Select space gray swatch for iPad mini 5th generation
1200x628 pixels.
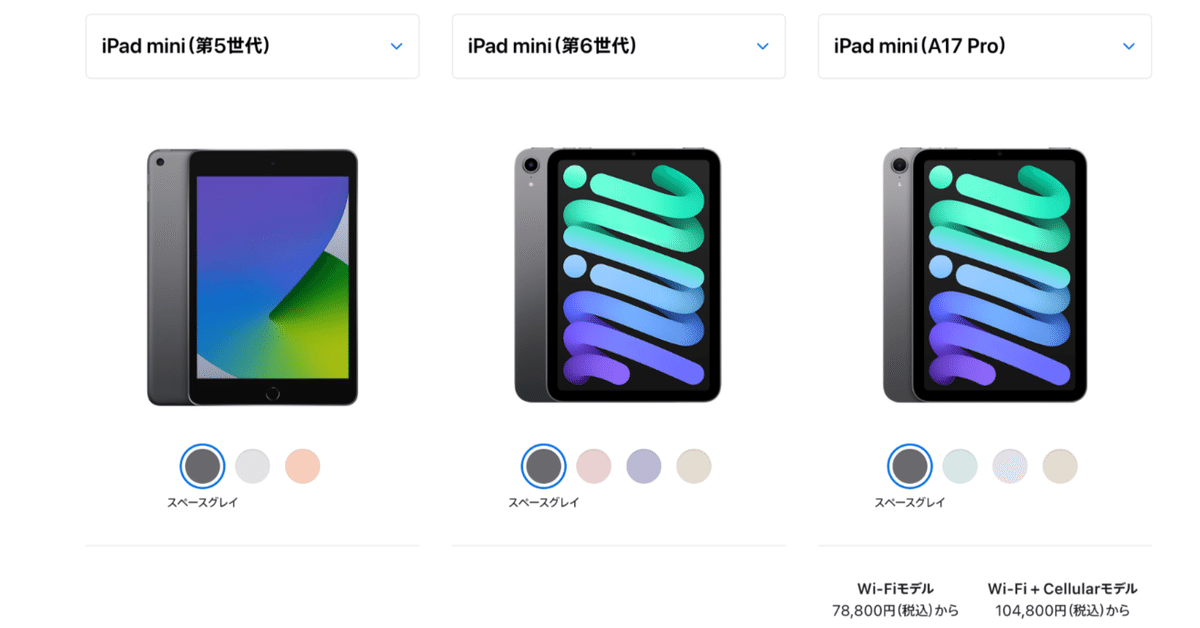(202, 466)
